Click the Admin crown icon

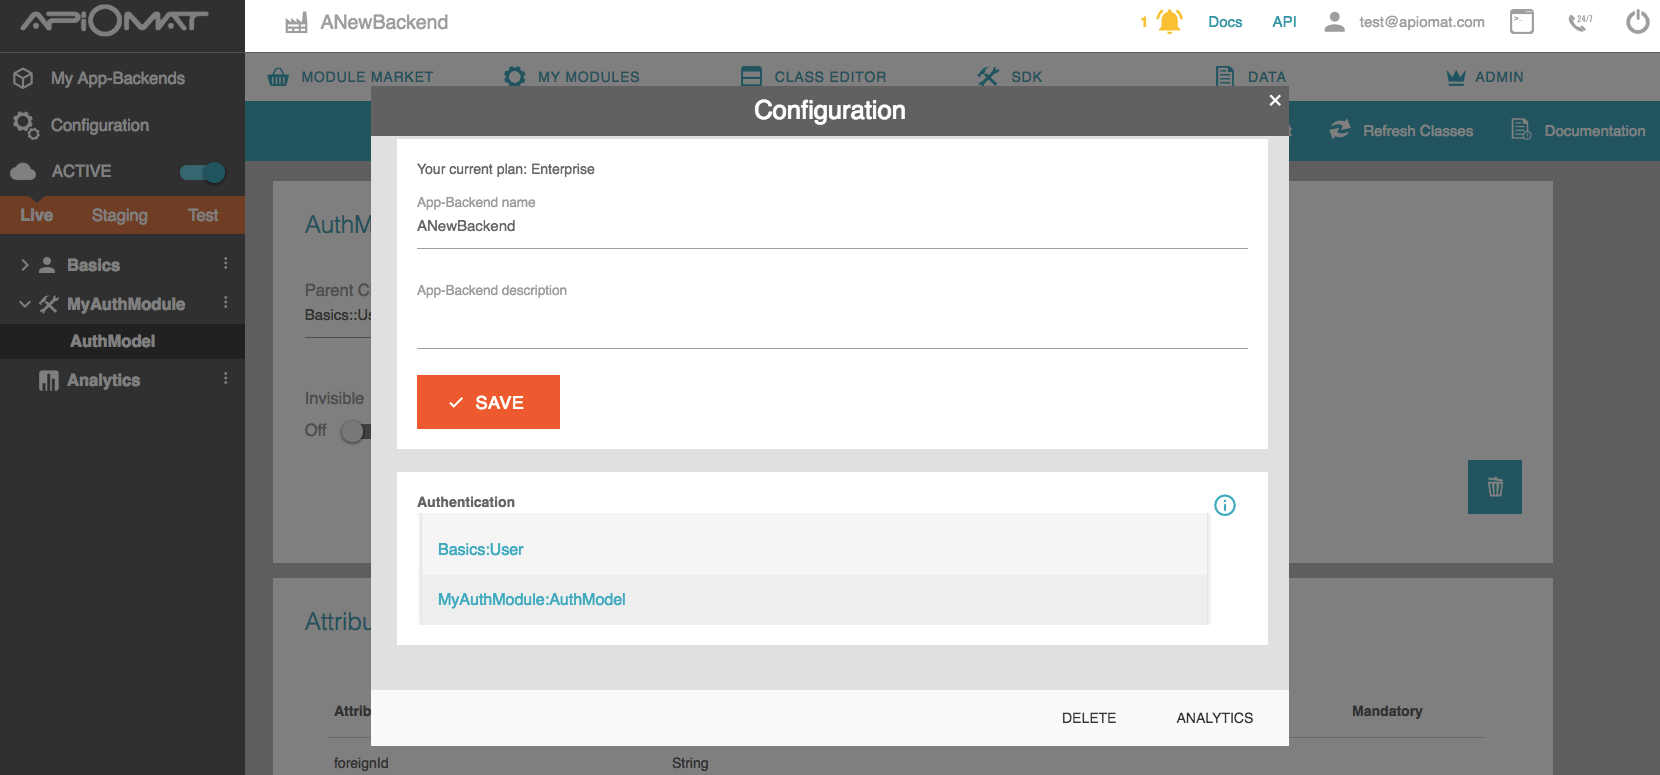pos(1456,77)
